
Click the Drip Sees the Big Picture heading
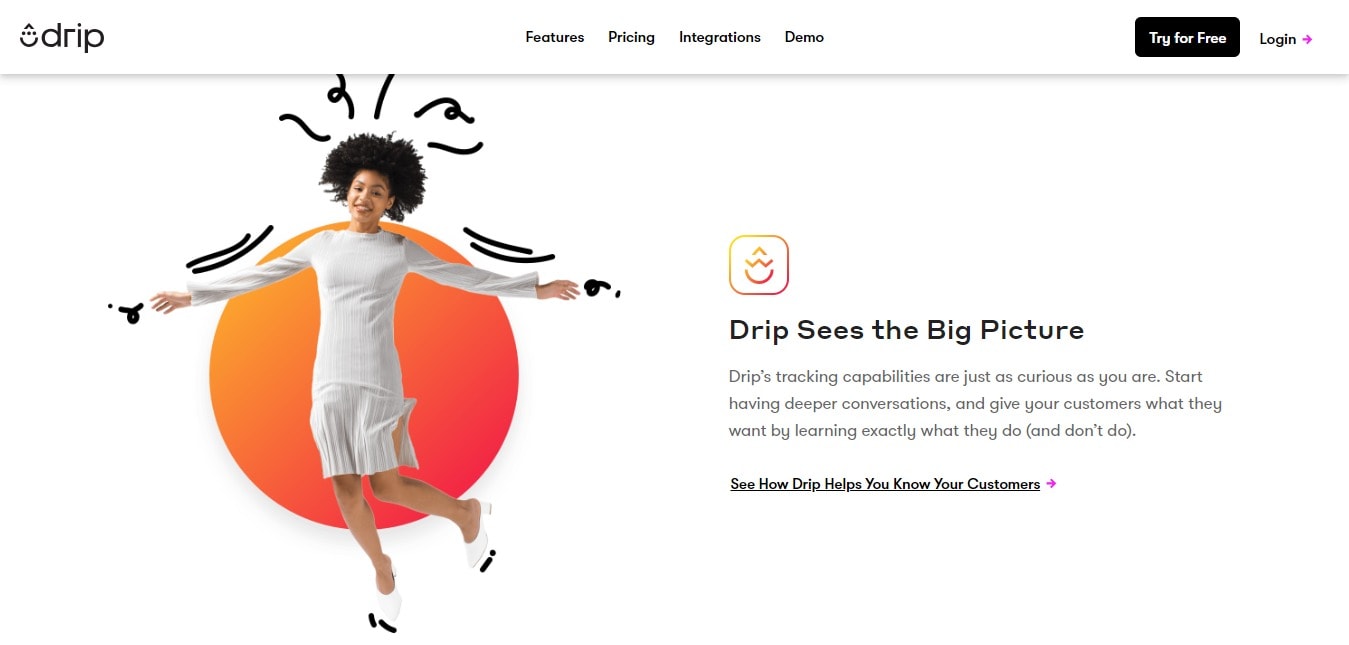tap(906, 330)
